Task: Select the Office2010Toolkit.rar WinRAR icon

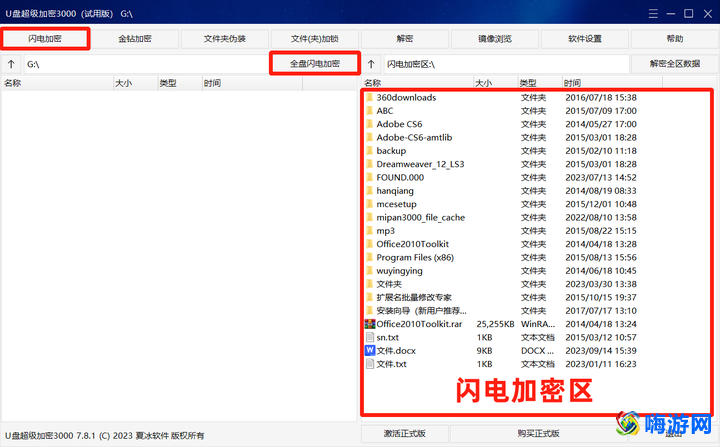Action: pyautogui.click(x=370, y=324)
